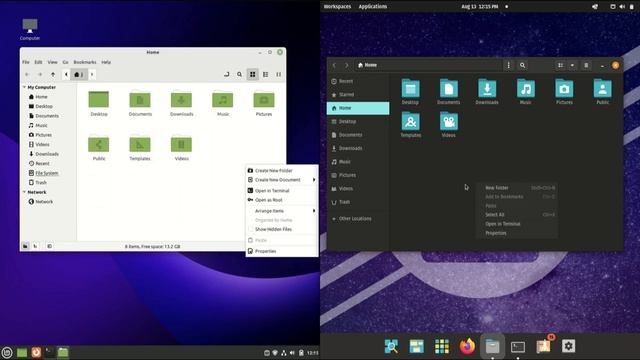Choose Properties in Nemo context menu
The height and width of the screenshot is (360, 640).
click(282, 251)
